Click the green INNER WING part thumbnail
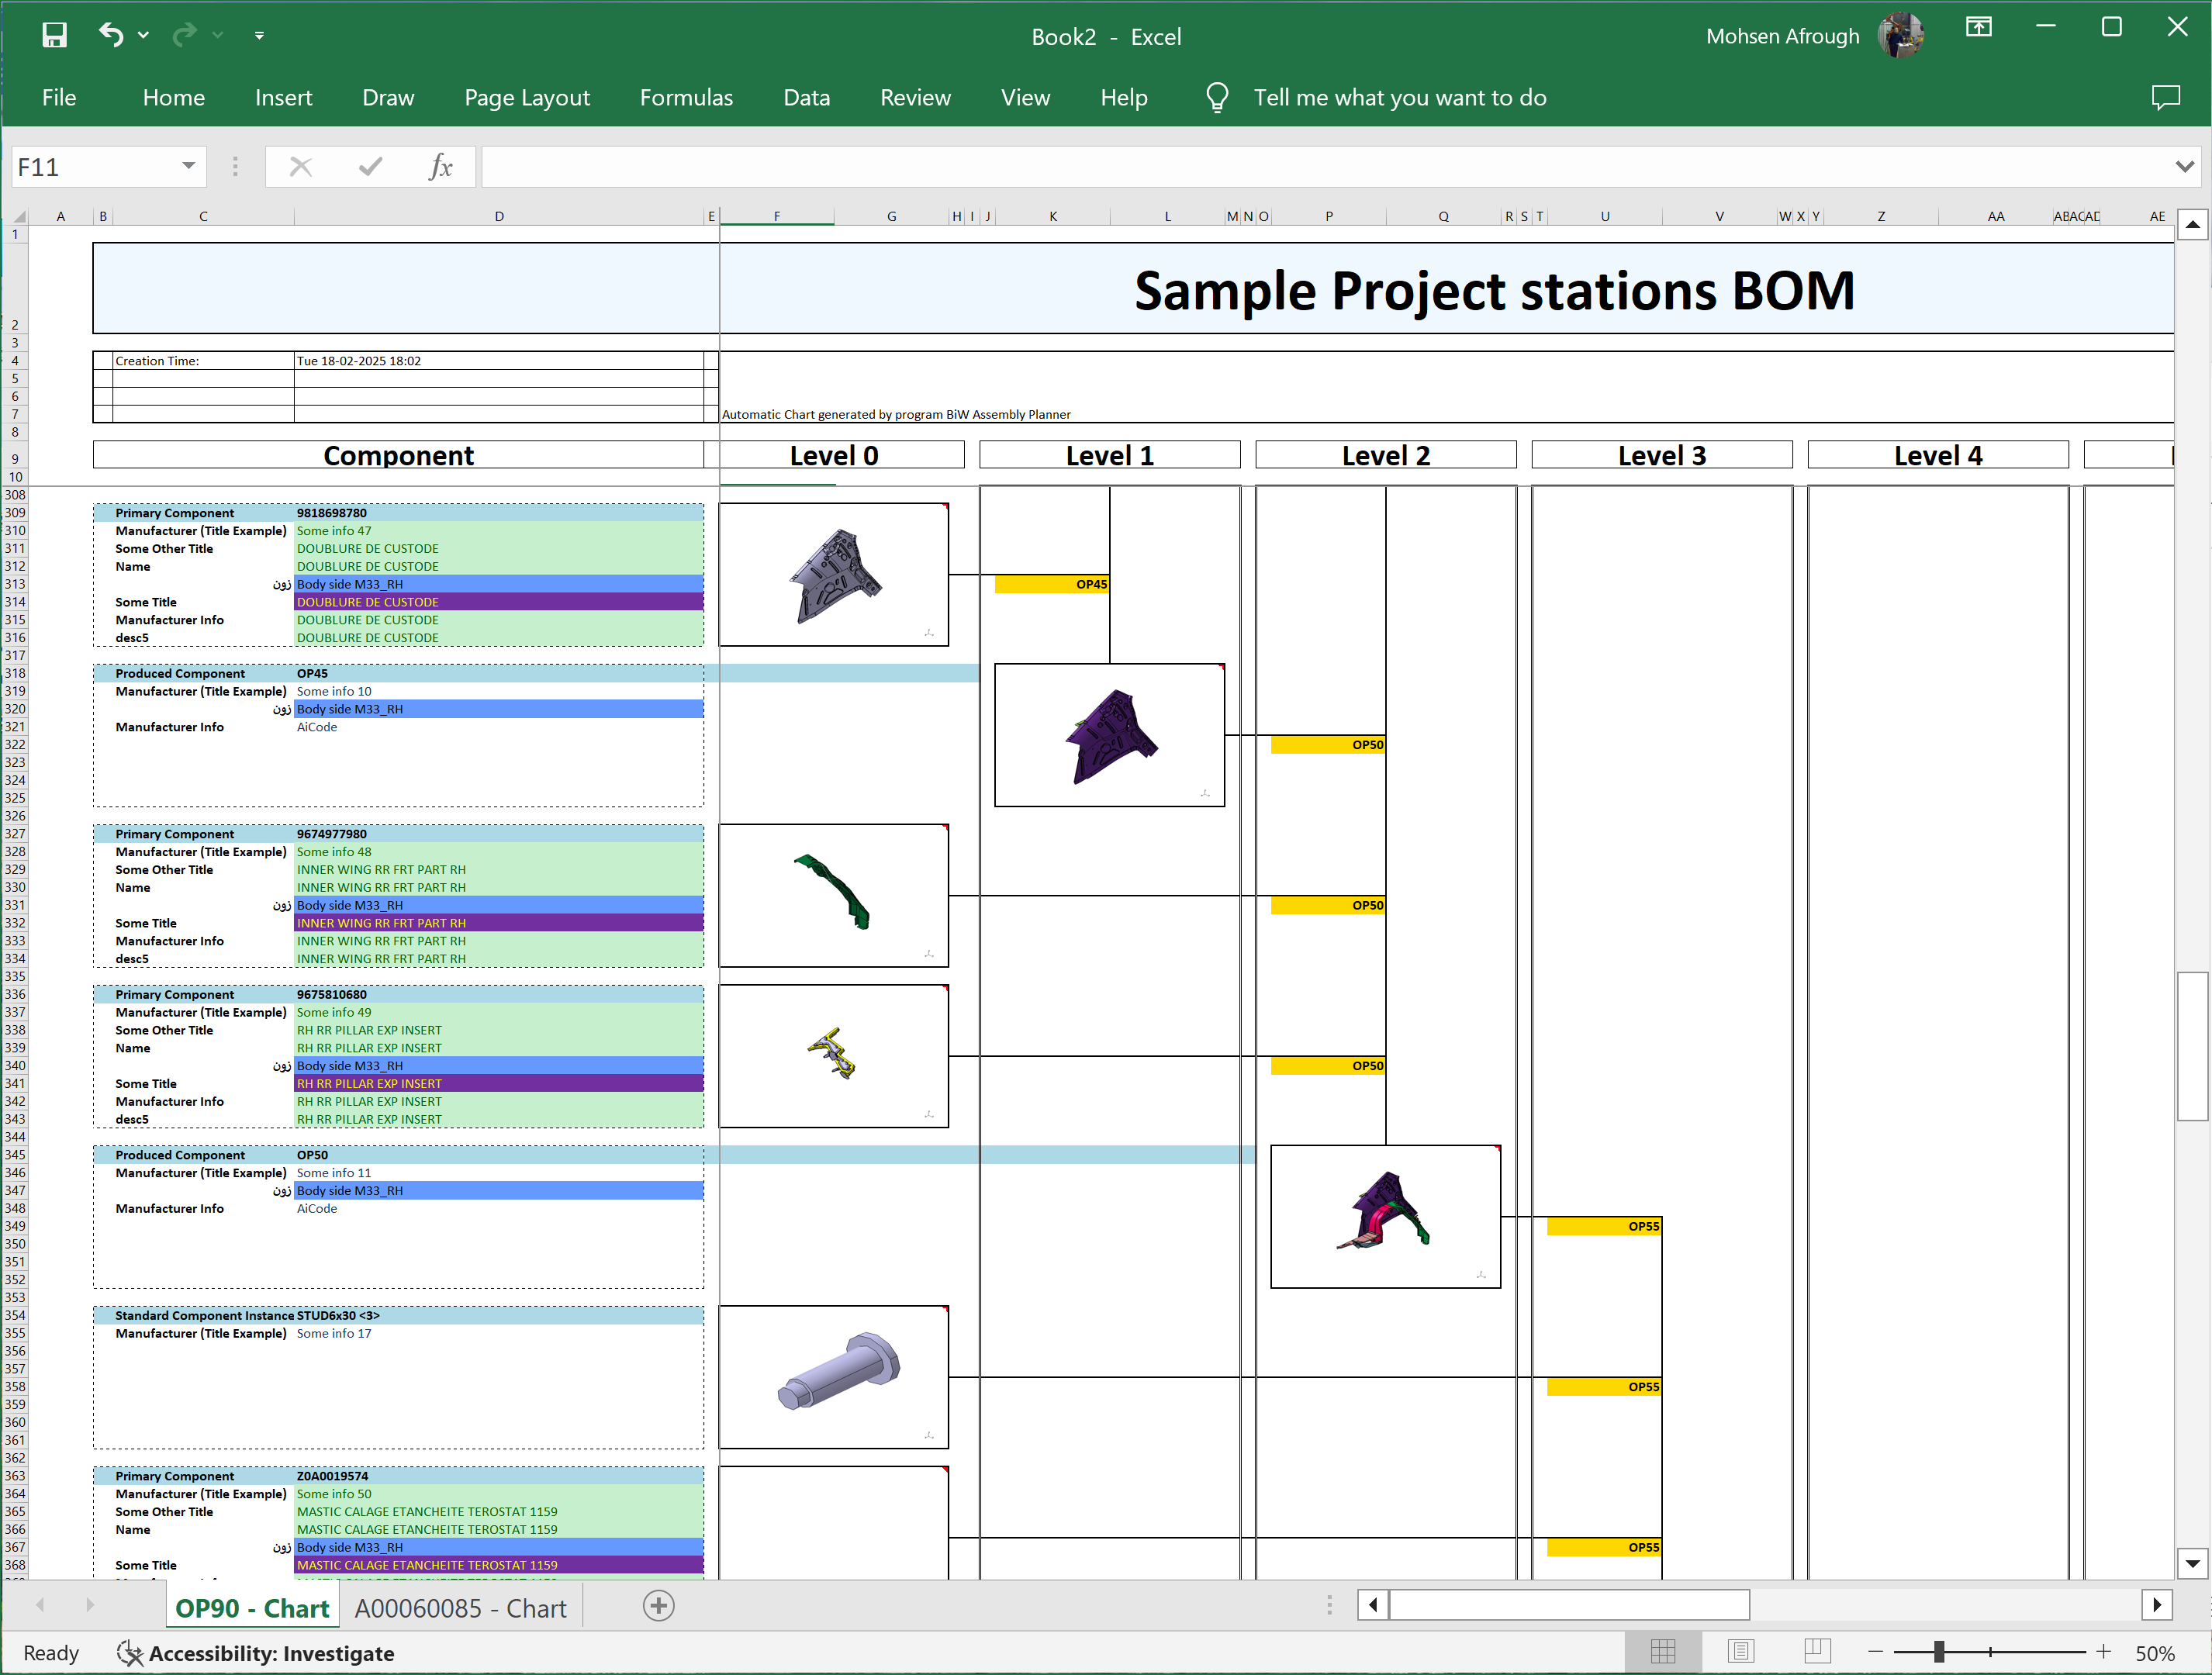2212x1675 pixels. (x=833, y=896)
